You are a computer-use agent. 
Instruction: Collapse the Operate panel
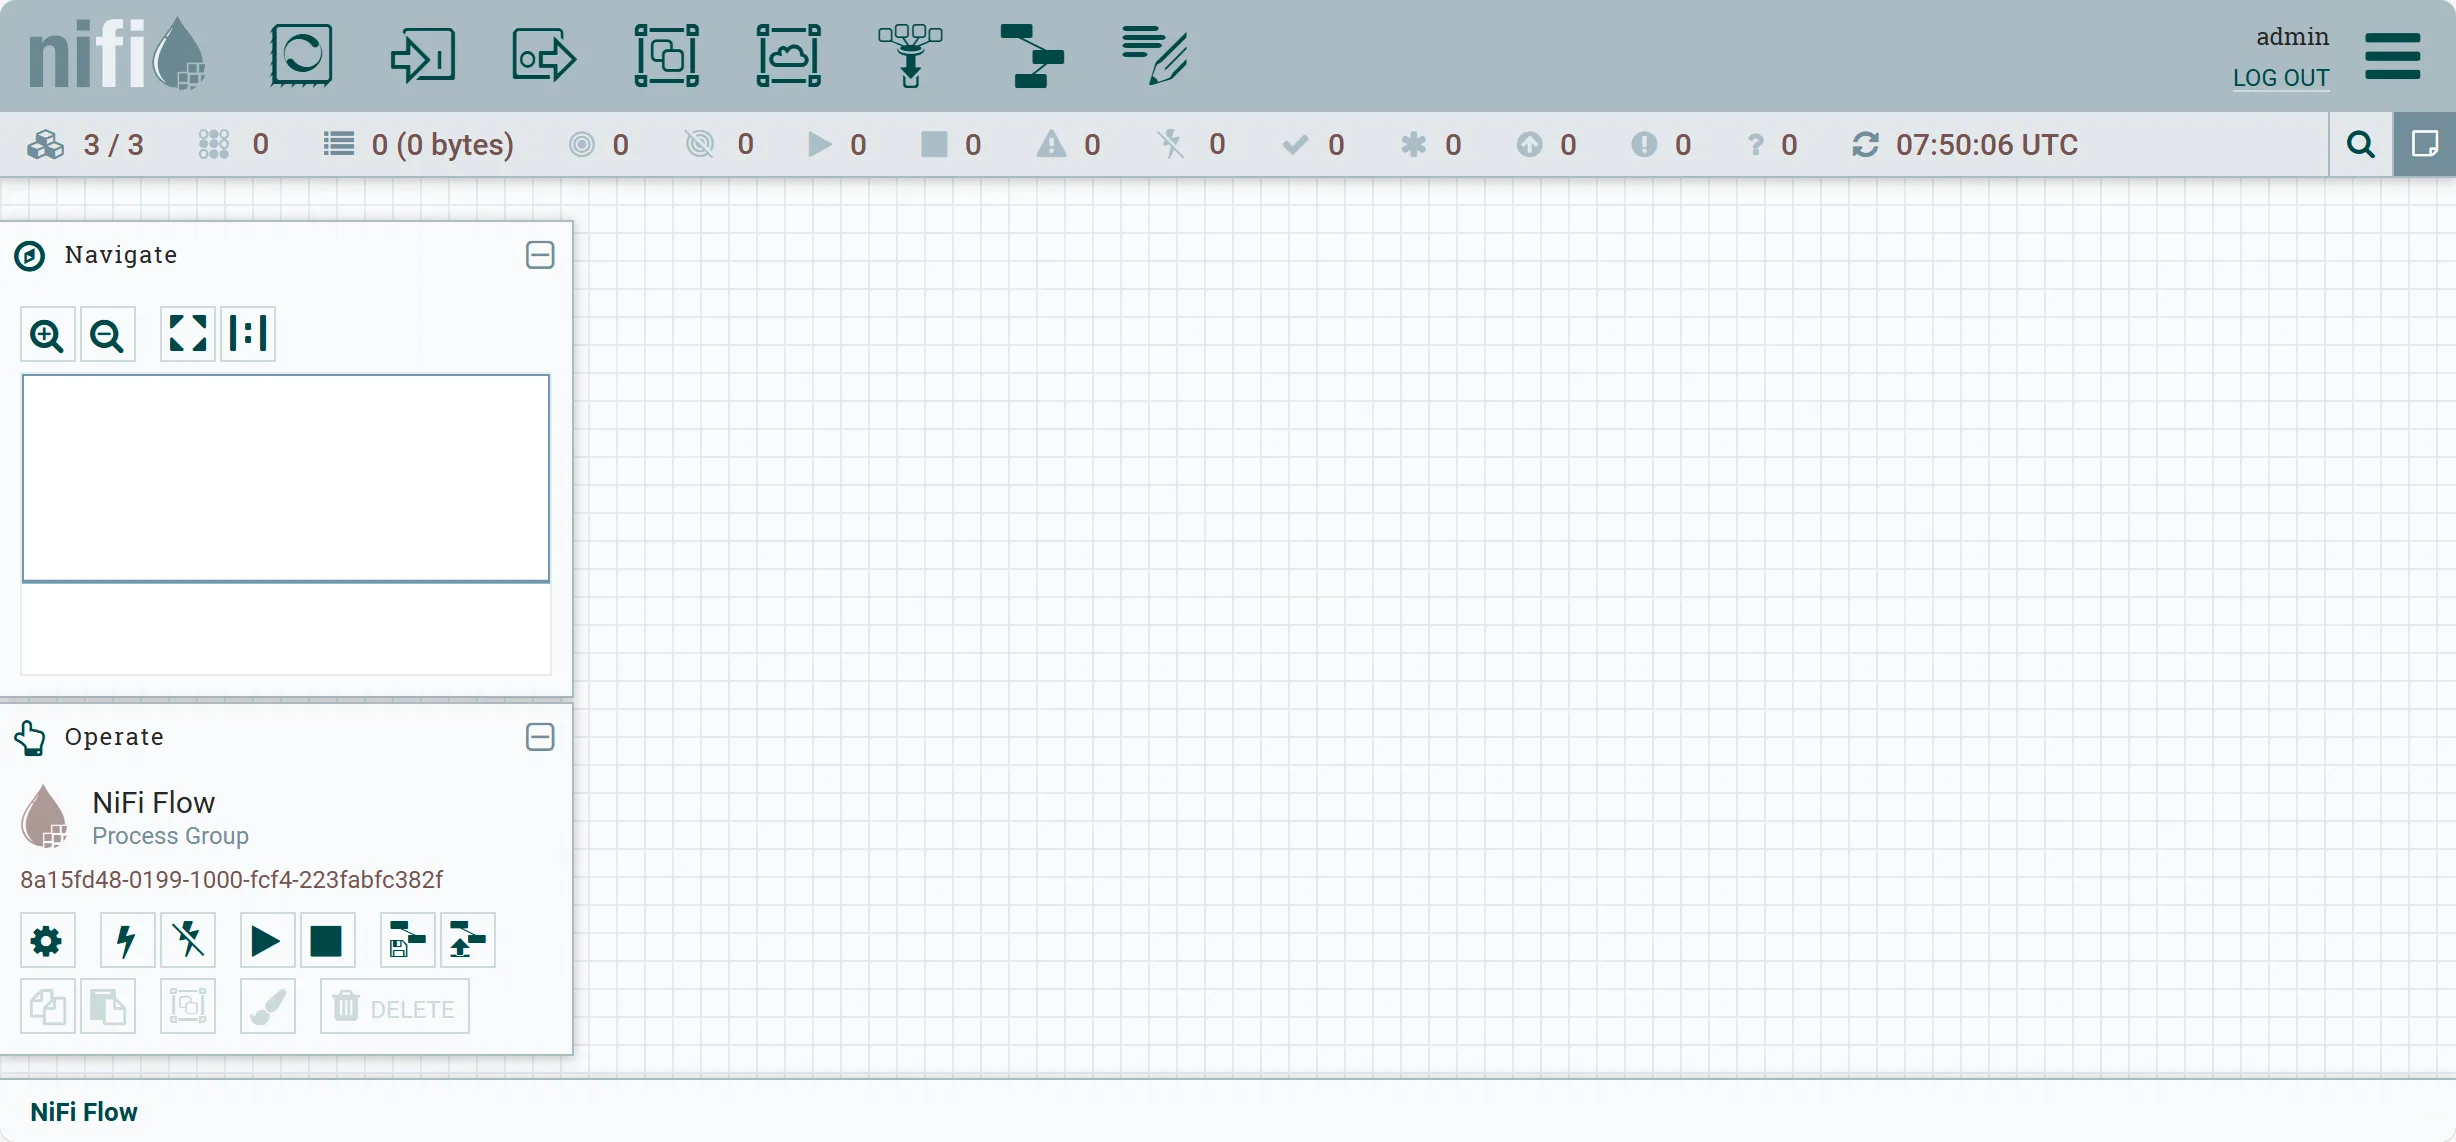coord(540,737)
